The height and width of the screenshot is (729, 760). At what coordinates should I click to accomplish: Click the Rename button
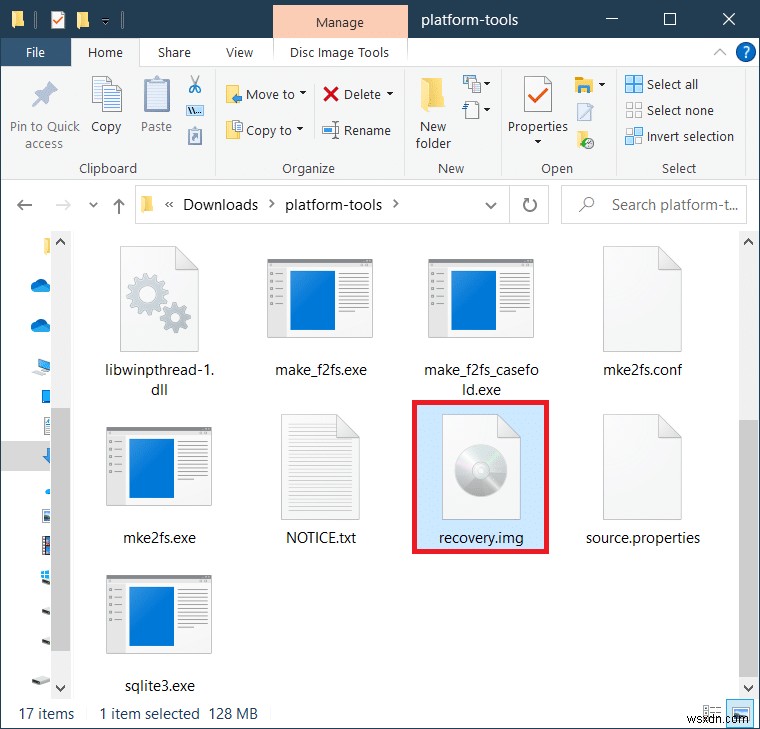357,130
